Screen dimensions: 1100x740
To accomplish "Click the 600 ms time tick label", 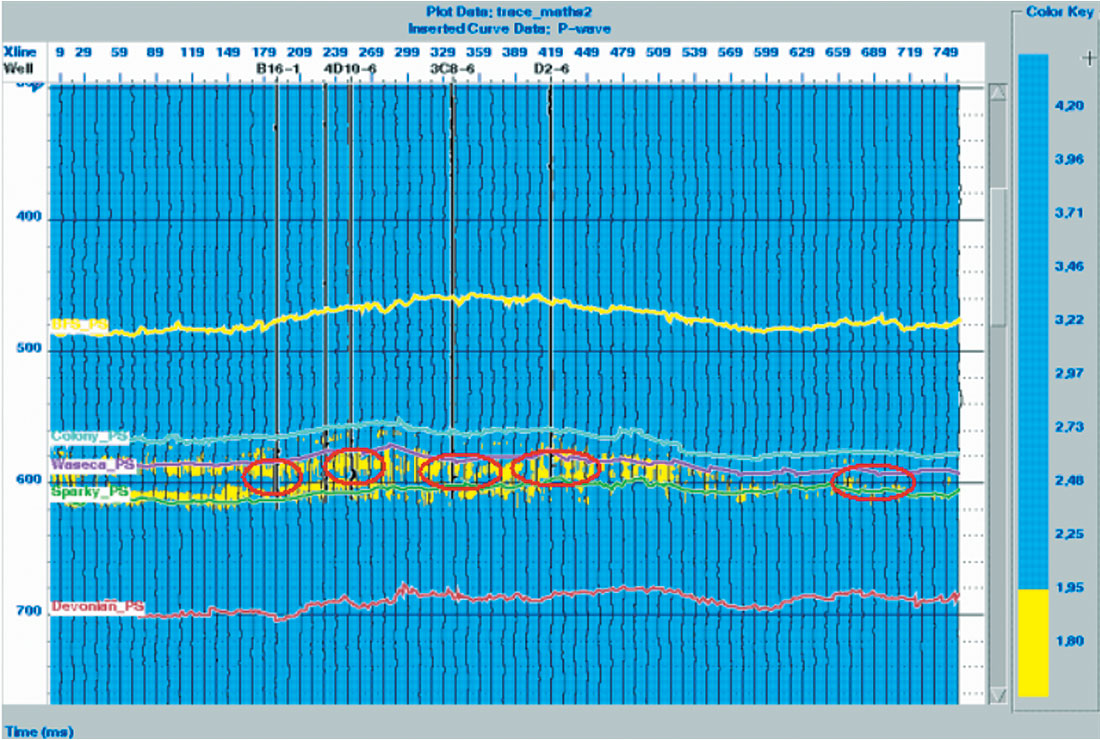I will [29, 479].
